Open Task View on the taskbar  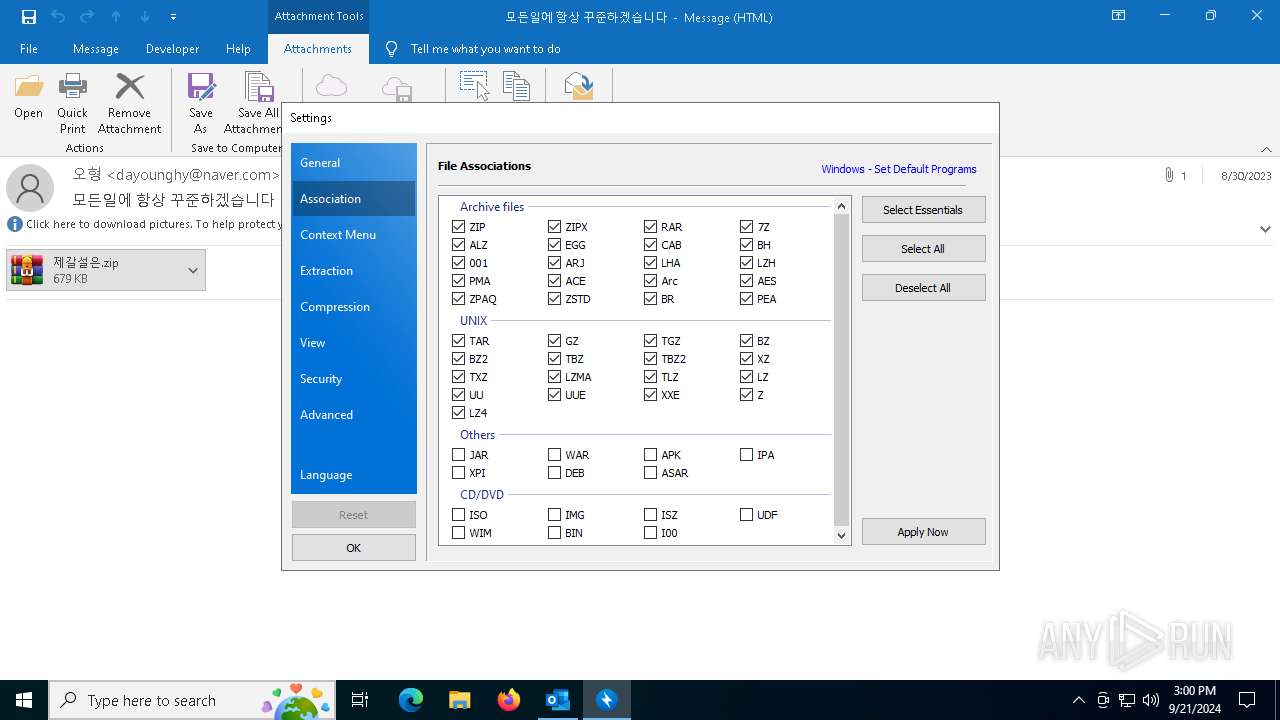click(x=360, y=700)
